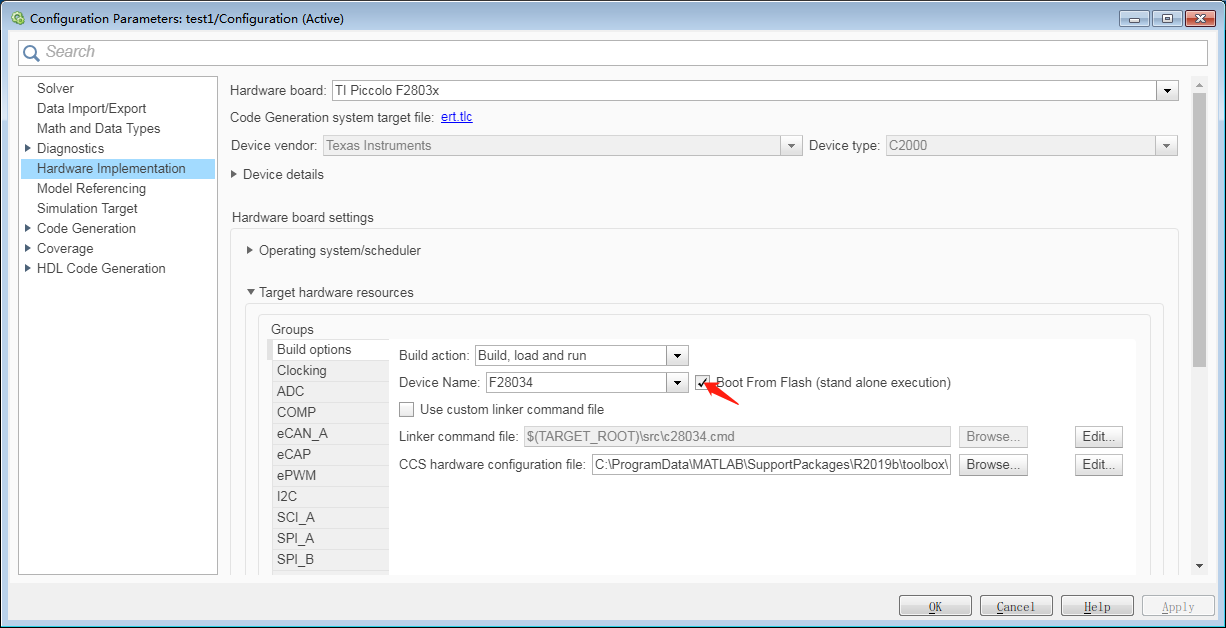Select the SCI_A group
Screen dimensions: 1226x628
point(328,517)
